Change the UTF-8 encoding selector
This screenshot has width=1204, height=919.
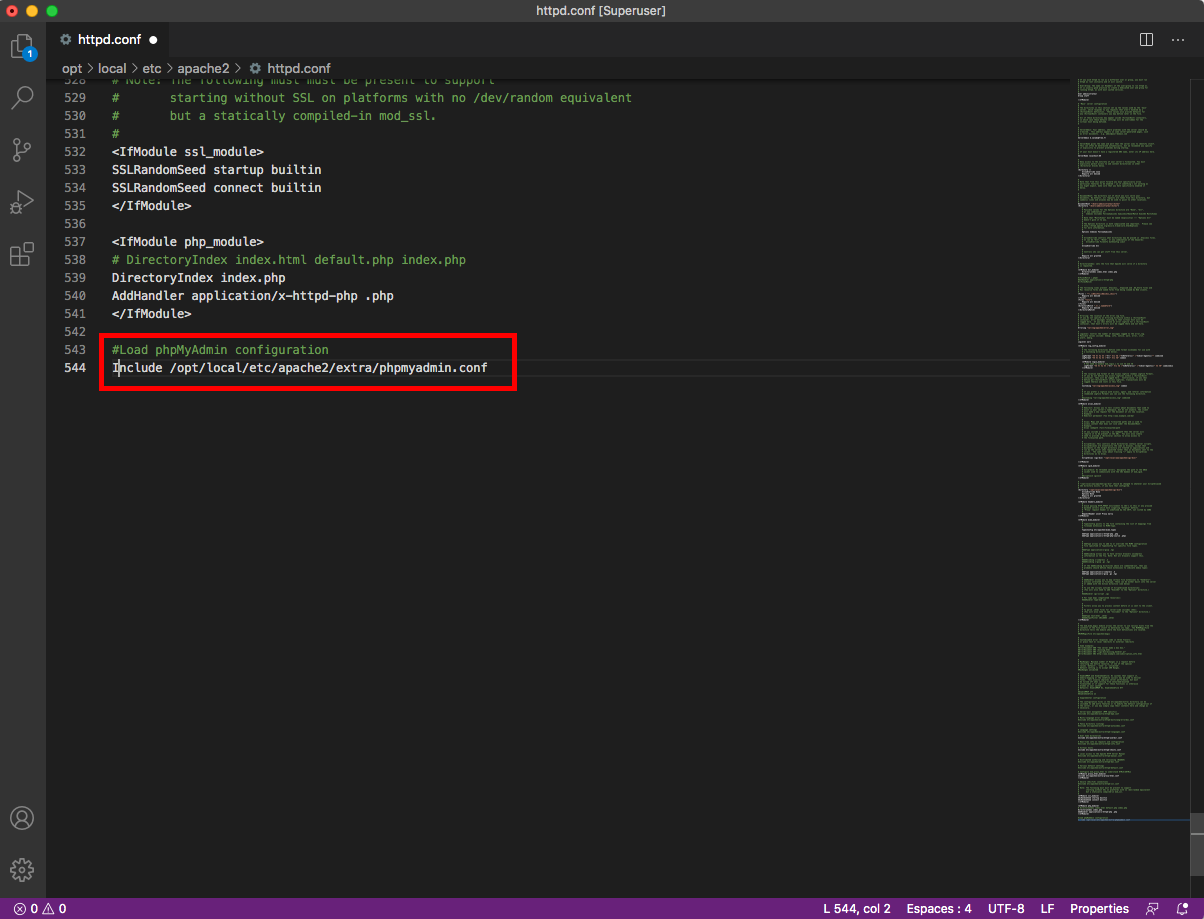(x=1006, y=909)
